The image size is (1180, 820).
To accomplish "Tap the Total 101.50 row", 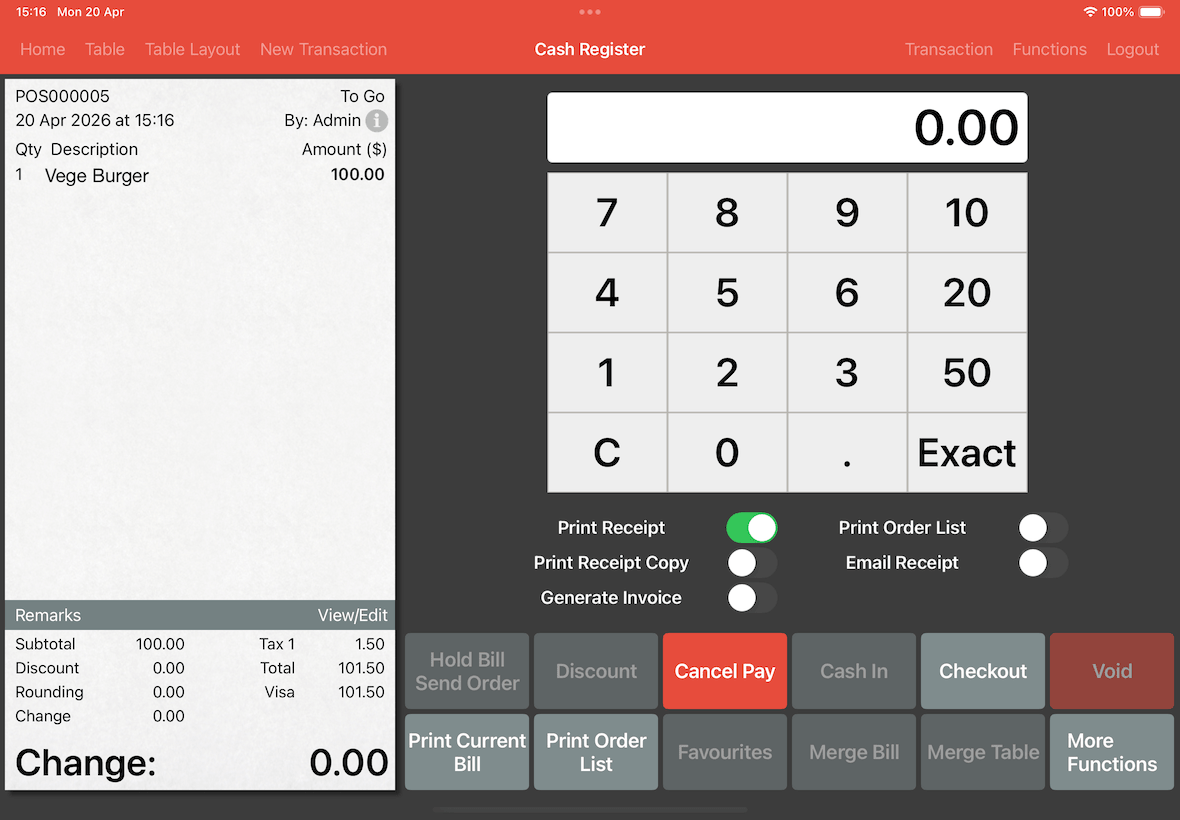I will 322,668.
